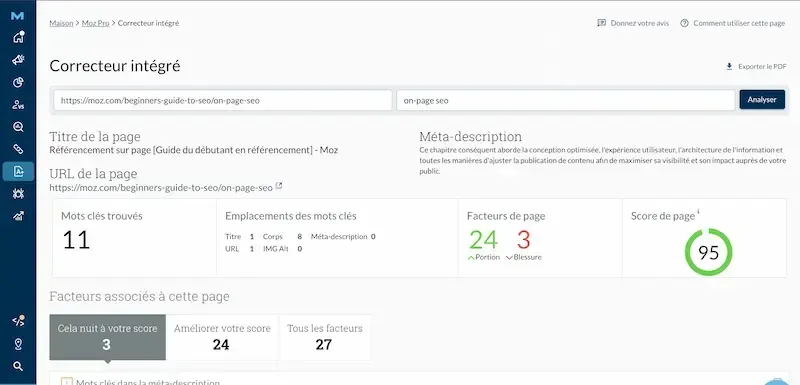Click the keyword input containing on-page seo
This screenshot has height=385, width=800.
(x=566, y=100)
